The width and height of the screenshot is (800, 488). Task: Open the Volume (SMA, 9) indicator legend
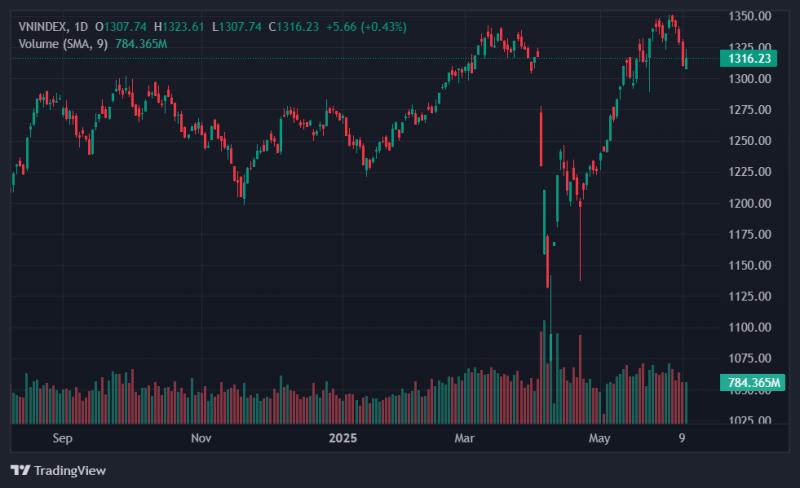pyautogui.click(x=63, y=44)
